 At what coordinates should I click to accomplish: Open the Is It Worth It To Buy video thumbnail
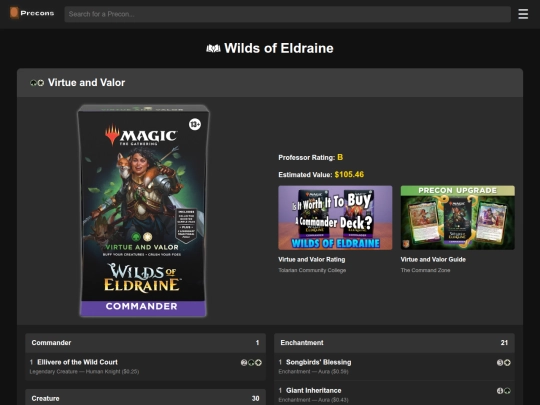[x=335, y=218]
